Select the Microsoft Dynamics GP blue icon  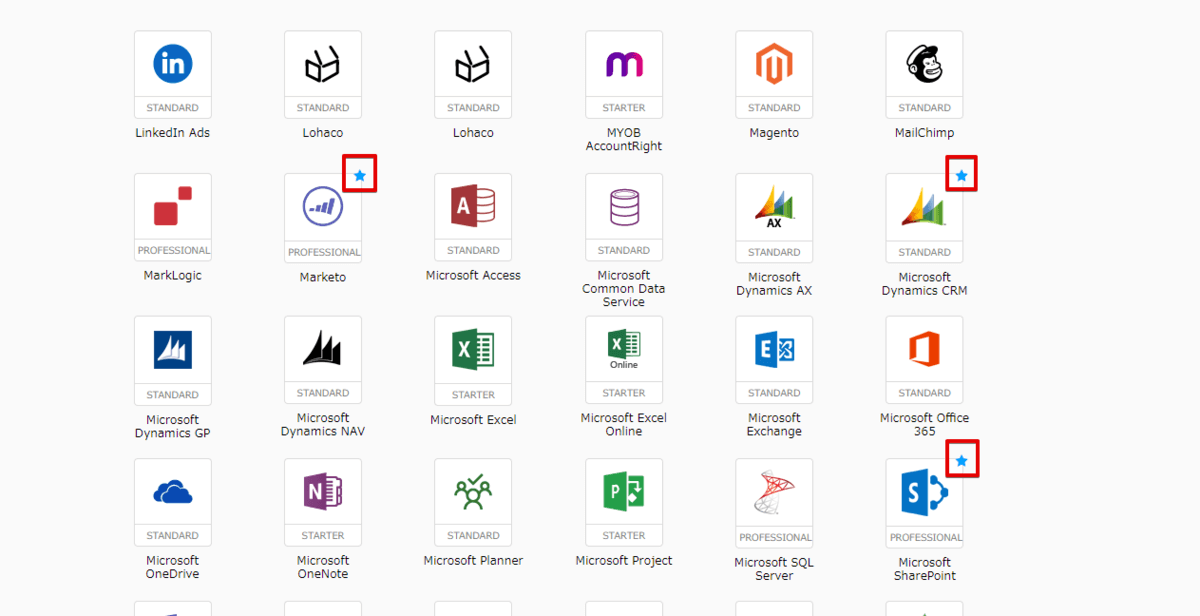173,350
